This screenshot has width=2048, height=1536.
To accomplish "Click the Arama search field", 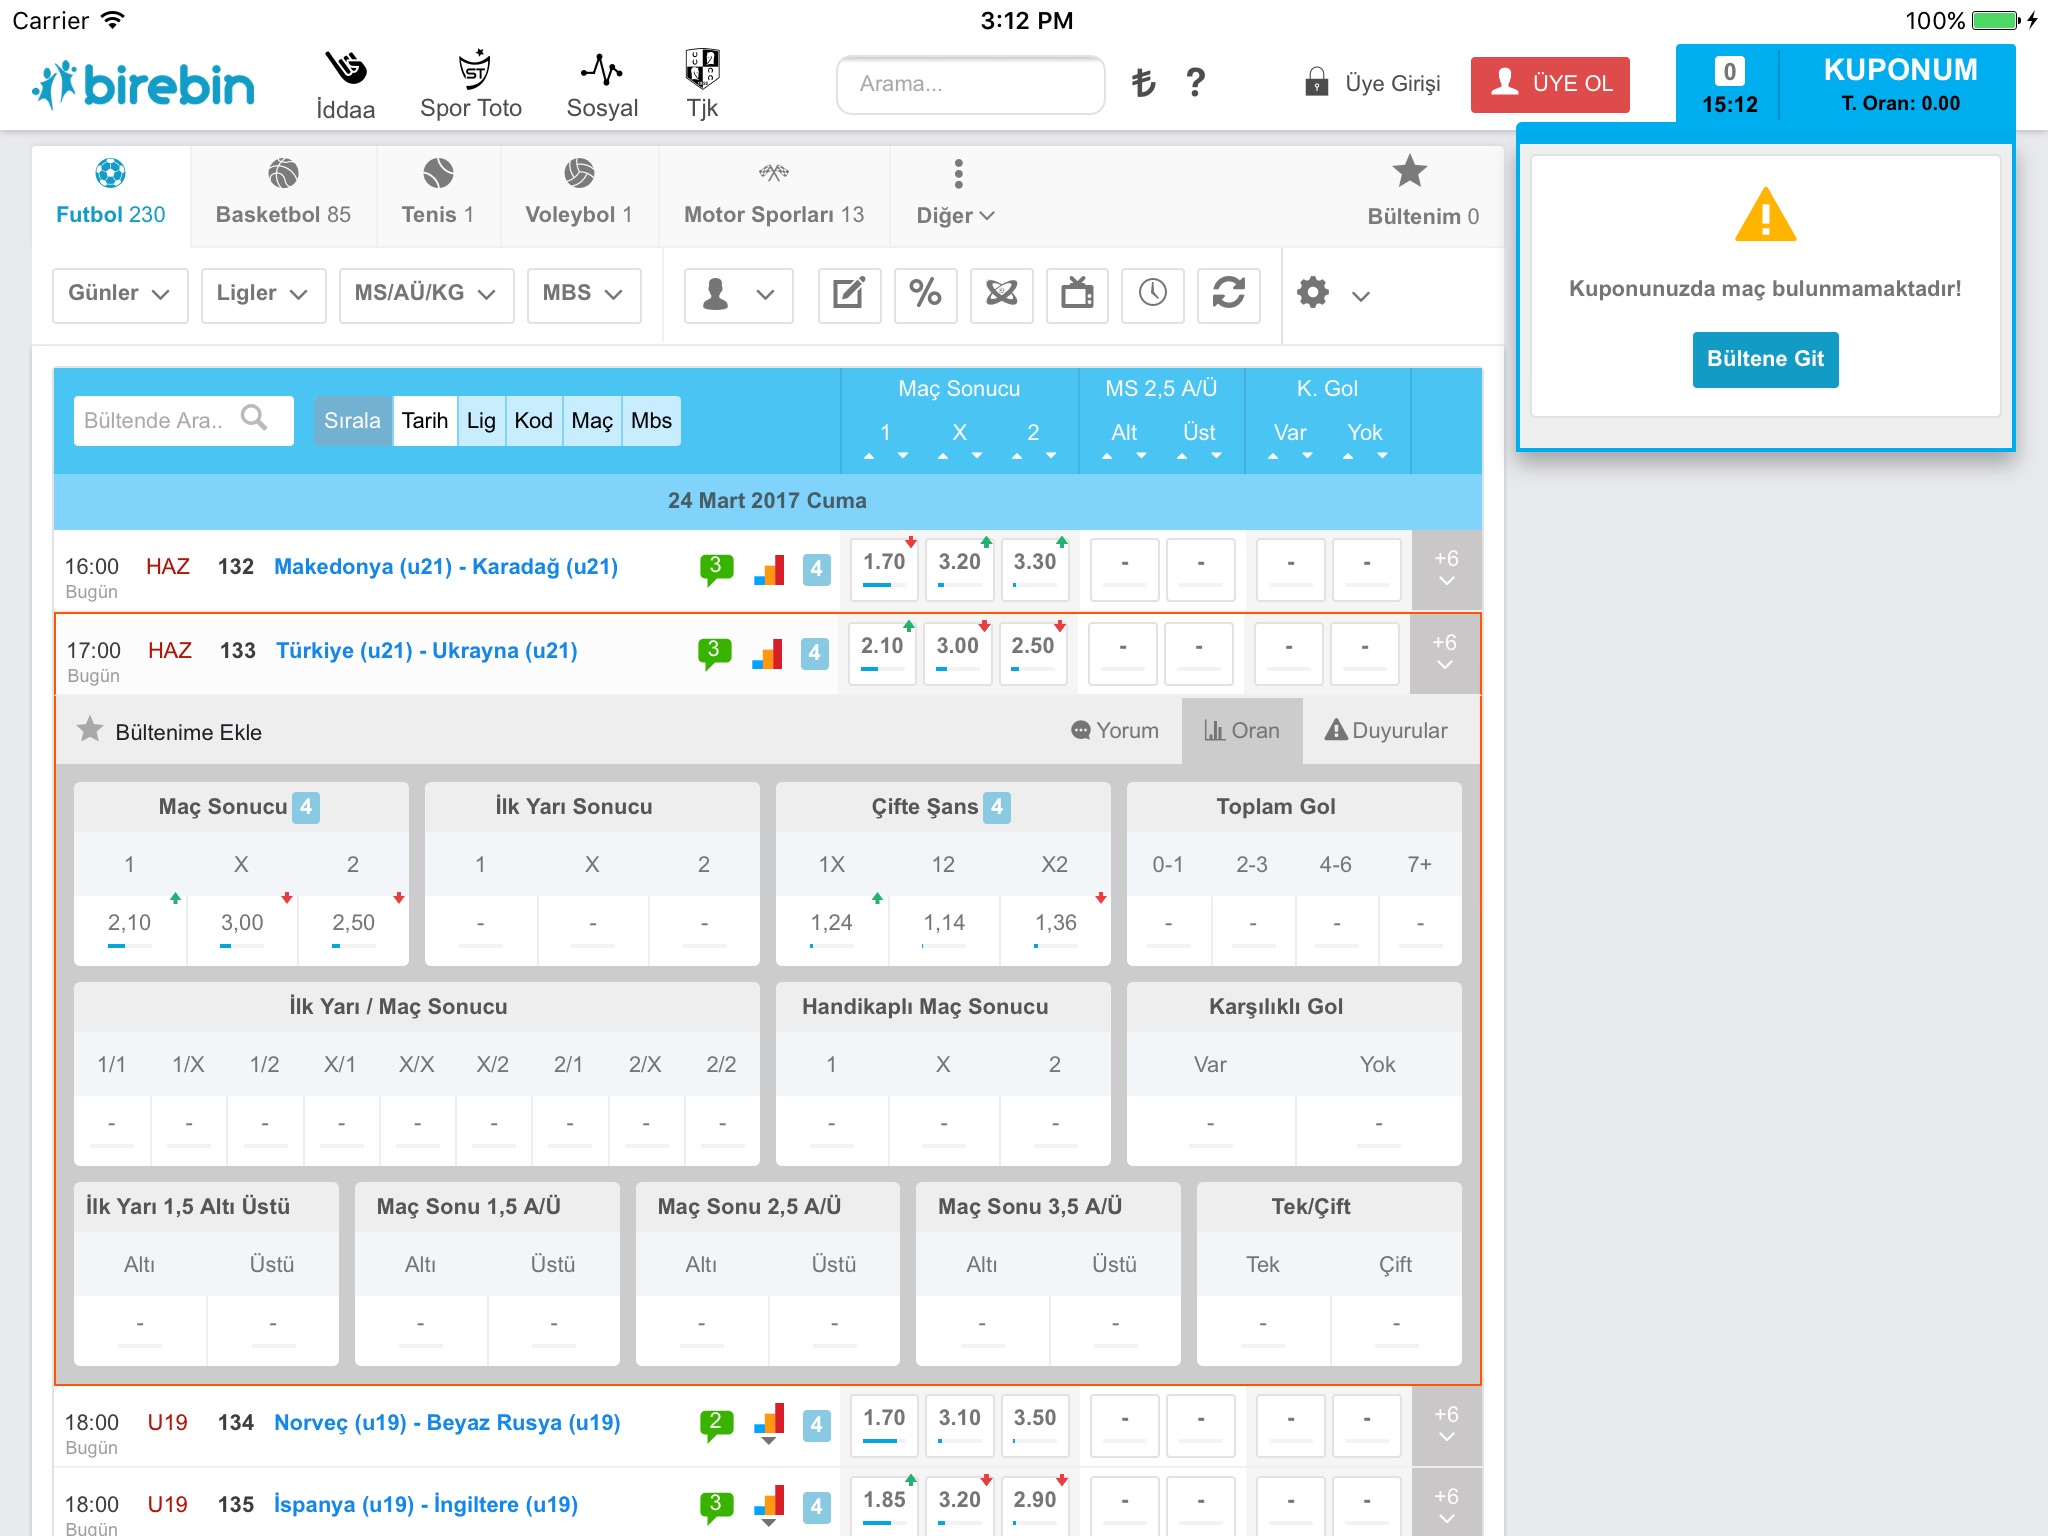I will point(970,84).
